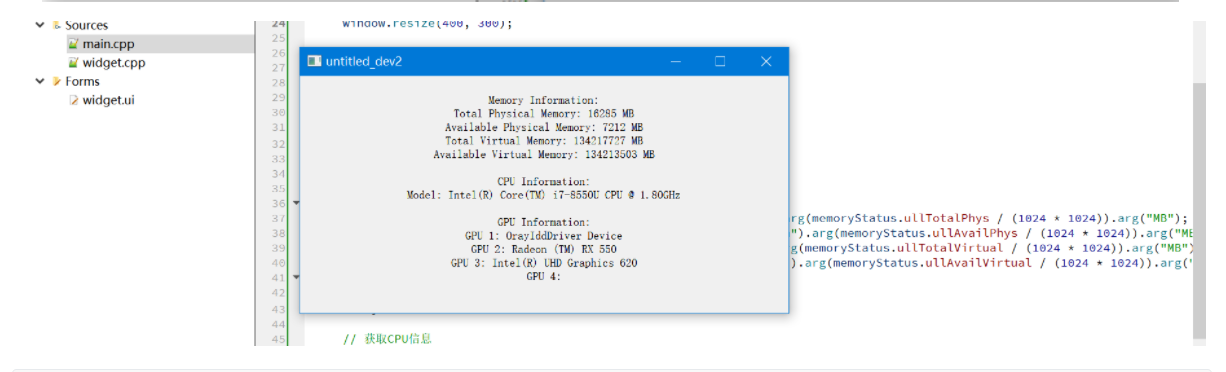Collapse the Sources folder in project tree
This screenshot has height=372, width=1226.
pos(39,25)
